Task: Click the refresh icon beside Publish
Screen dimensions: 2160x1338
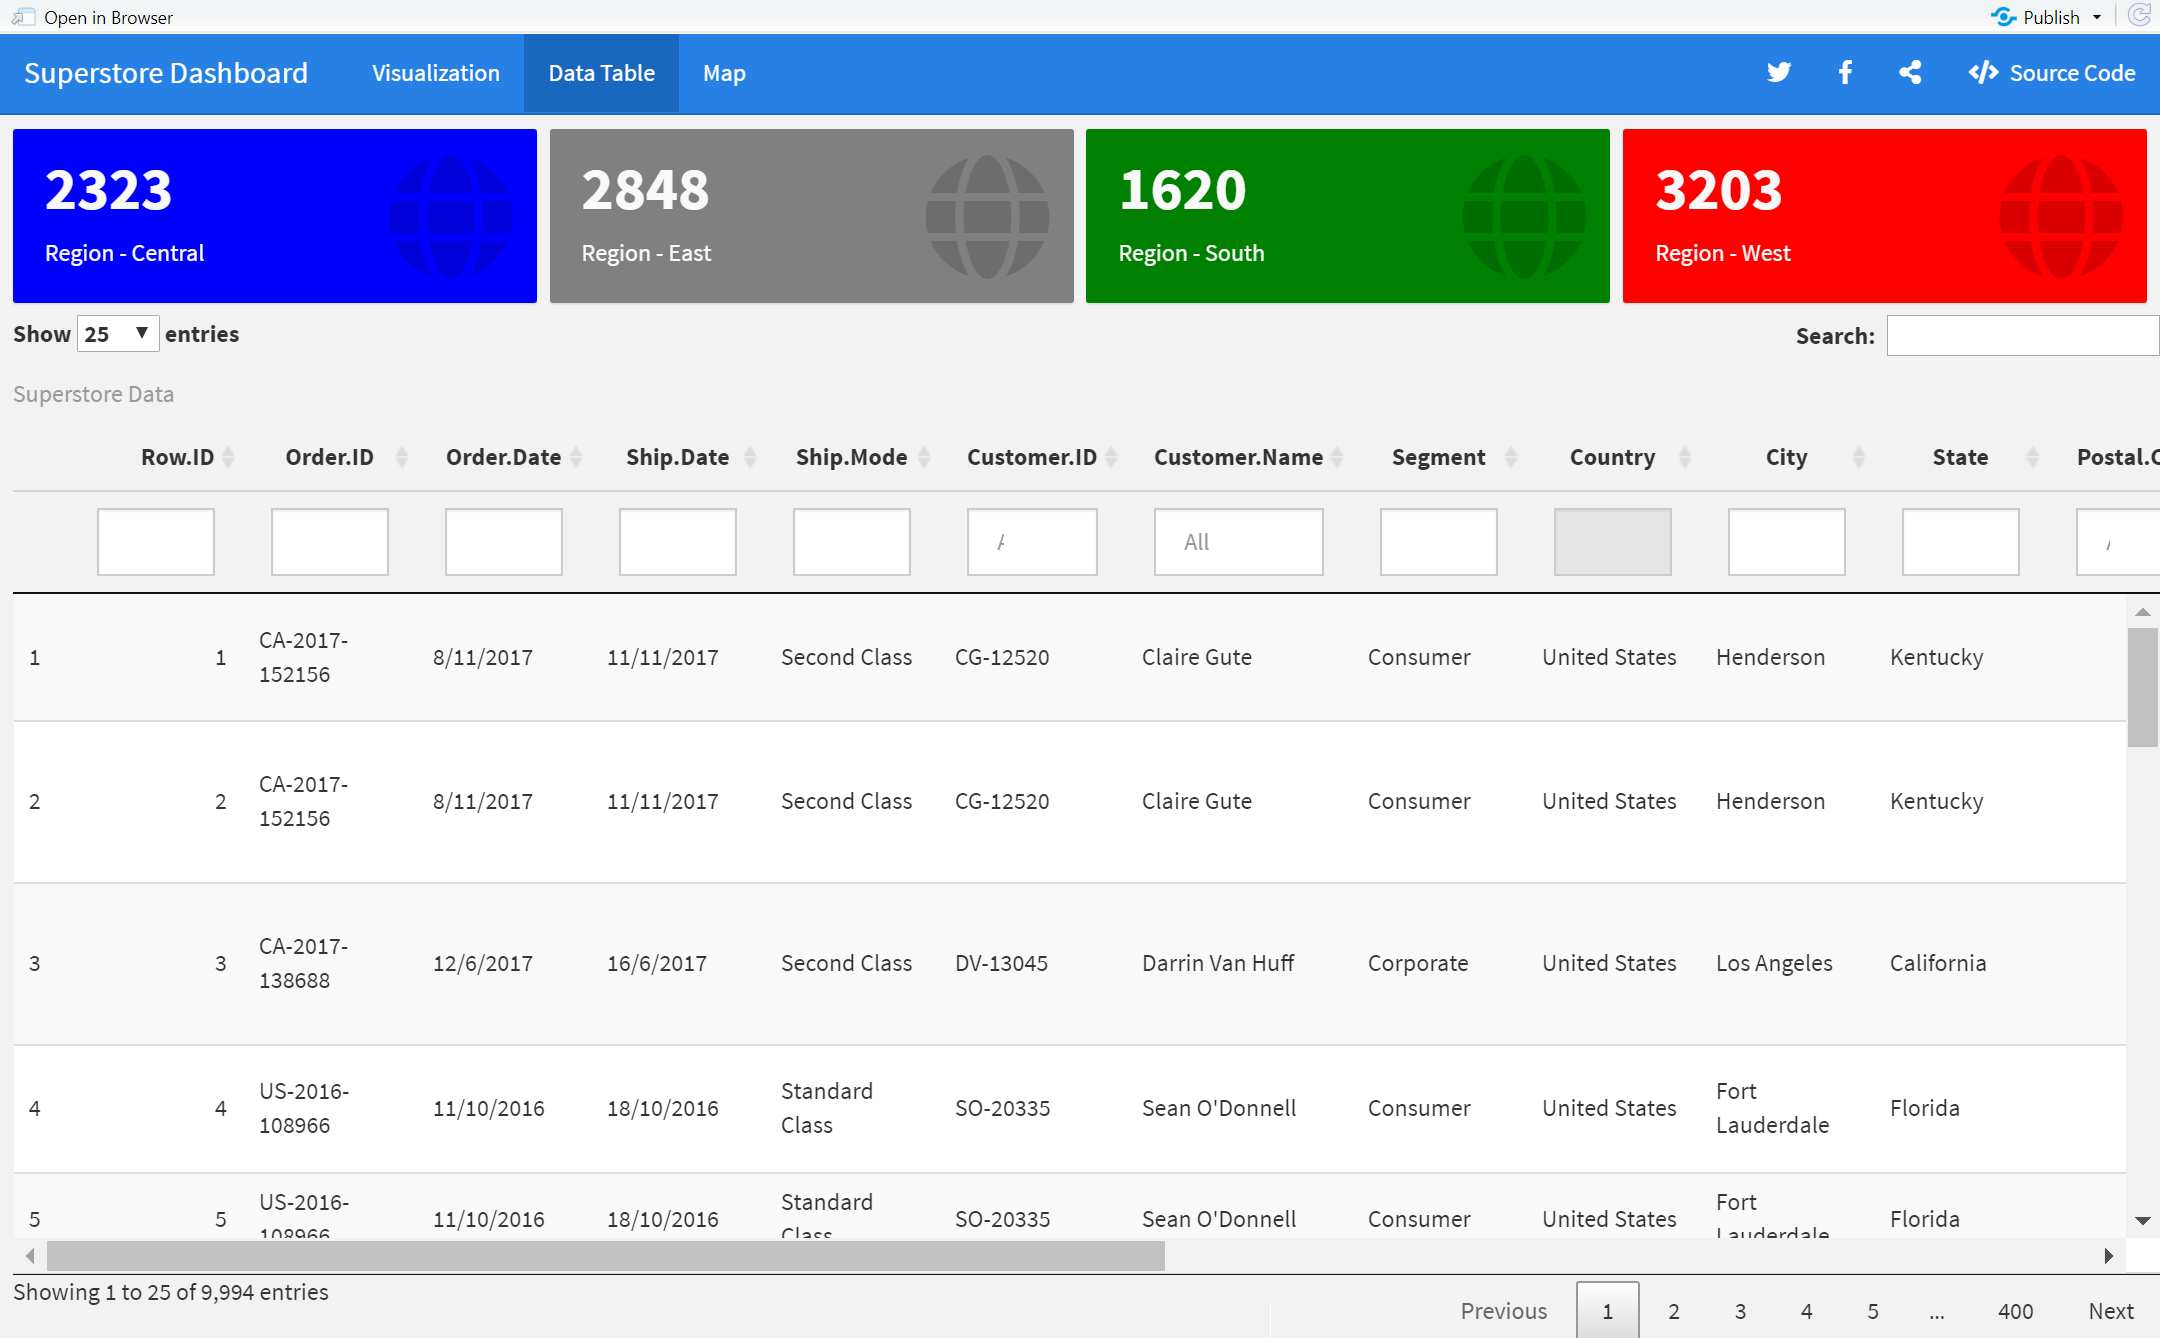Action: point(2139,16)
